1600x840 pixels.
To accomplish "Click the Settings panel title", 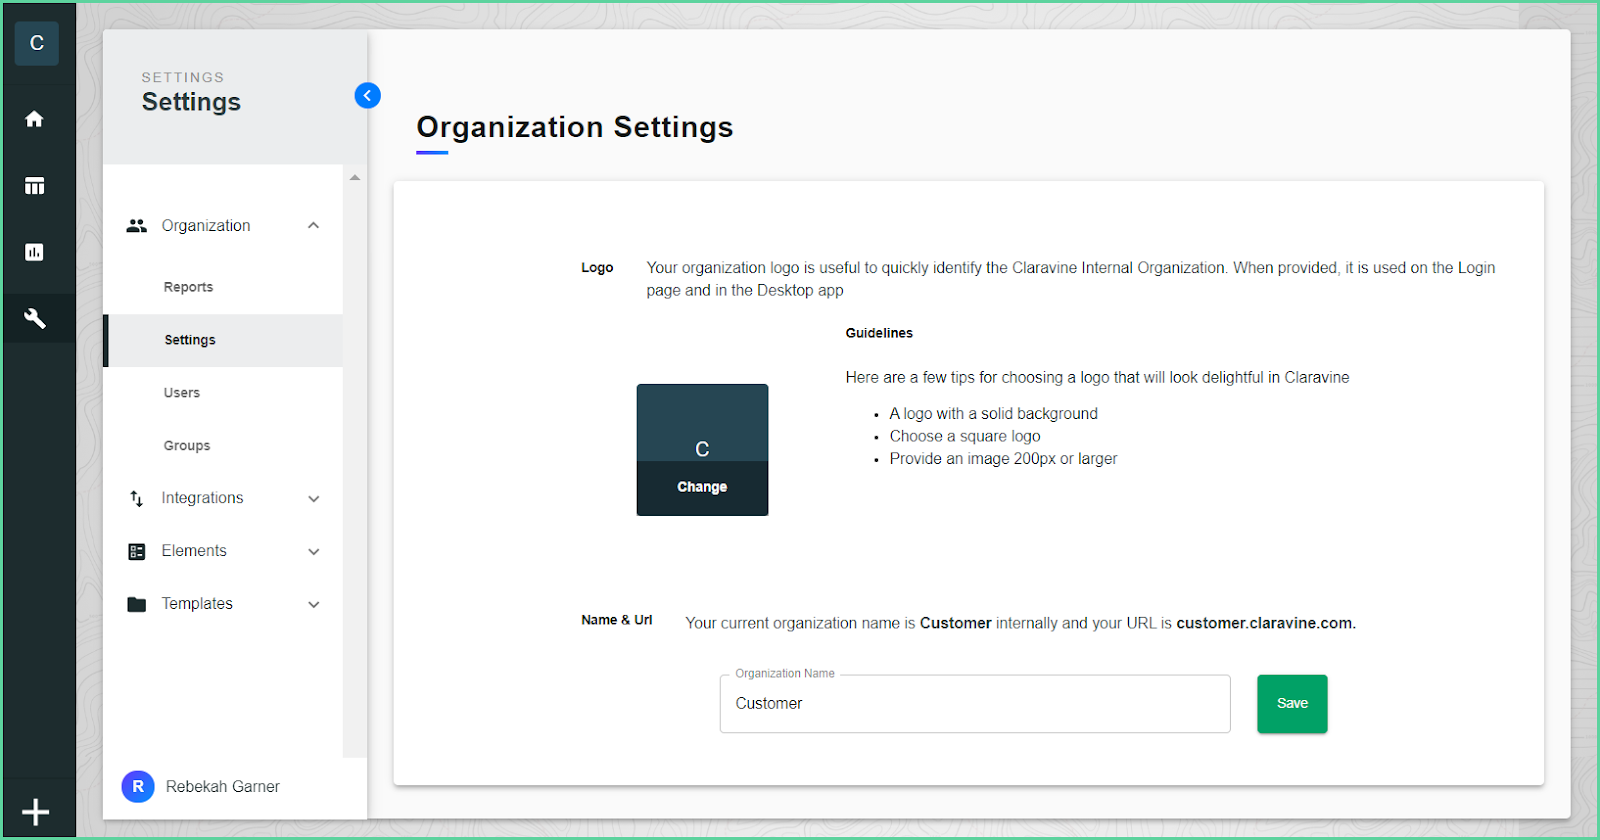I will (x=191, y=102).
